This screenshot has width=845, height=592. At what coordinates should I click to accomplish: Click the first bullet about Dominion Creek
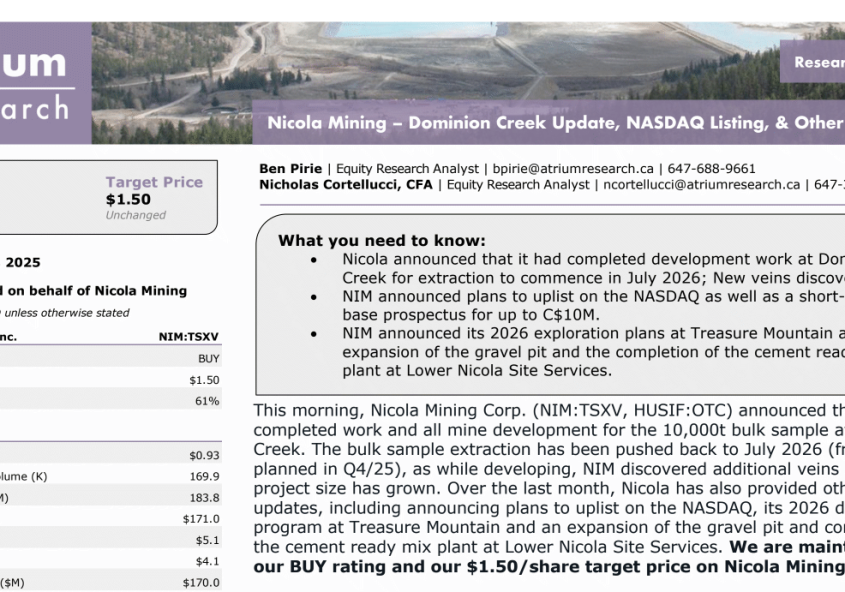point(592,266)
